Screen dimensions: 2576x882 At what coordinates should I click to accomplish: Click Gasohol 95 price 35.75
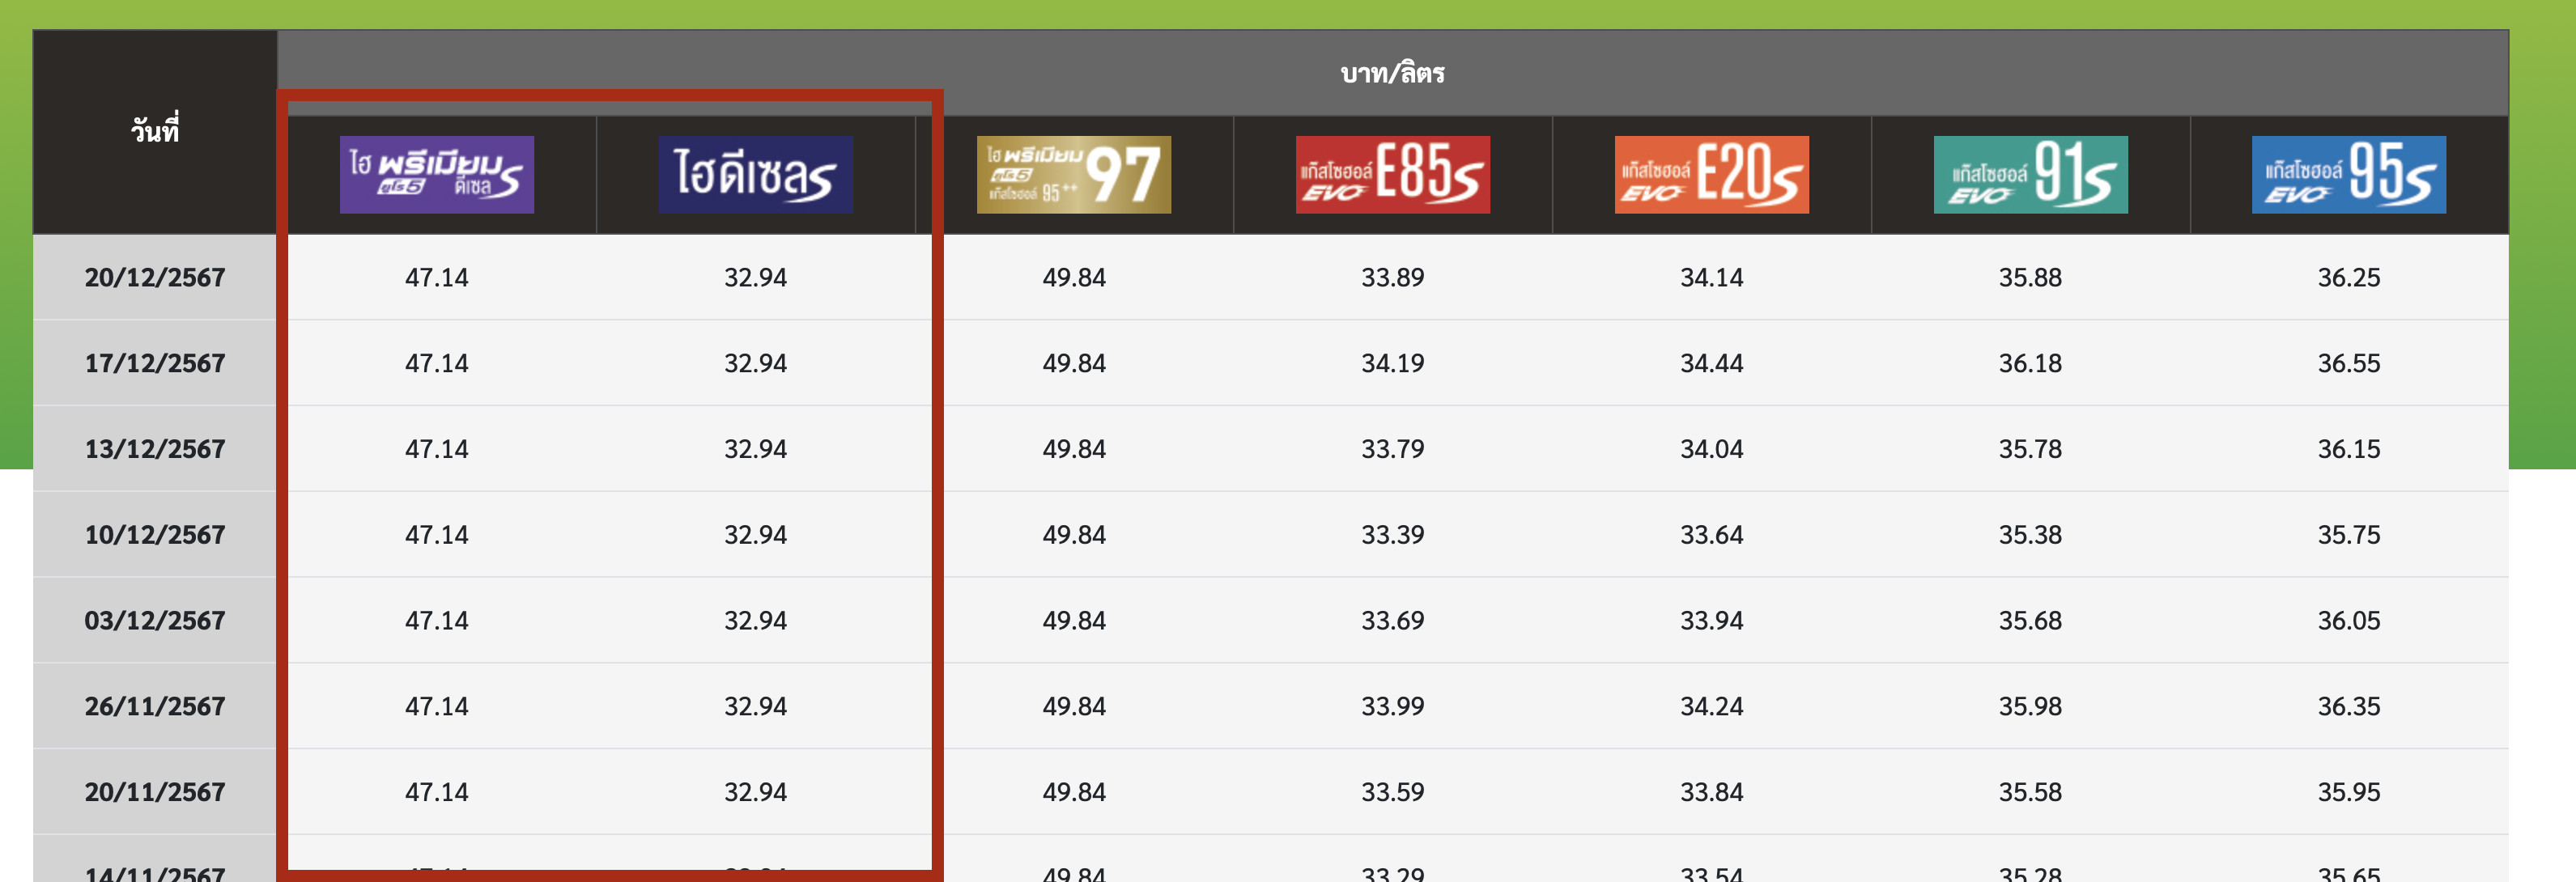pyautogui.click(x=2349, y=535)
